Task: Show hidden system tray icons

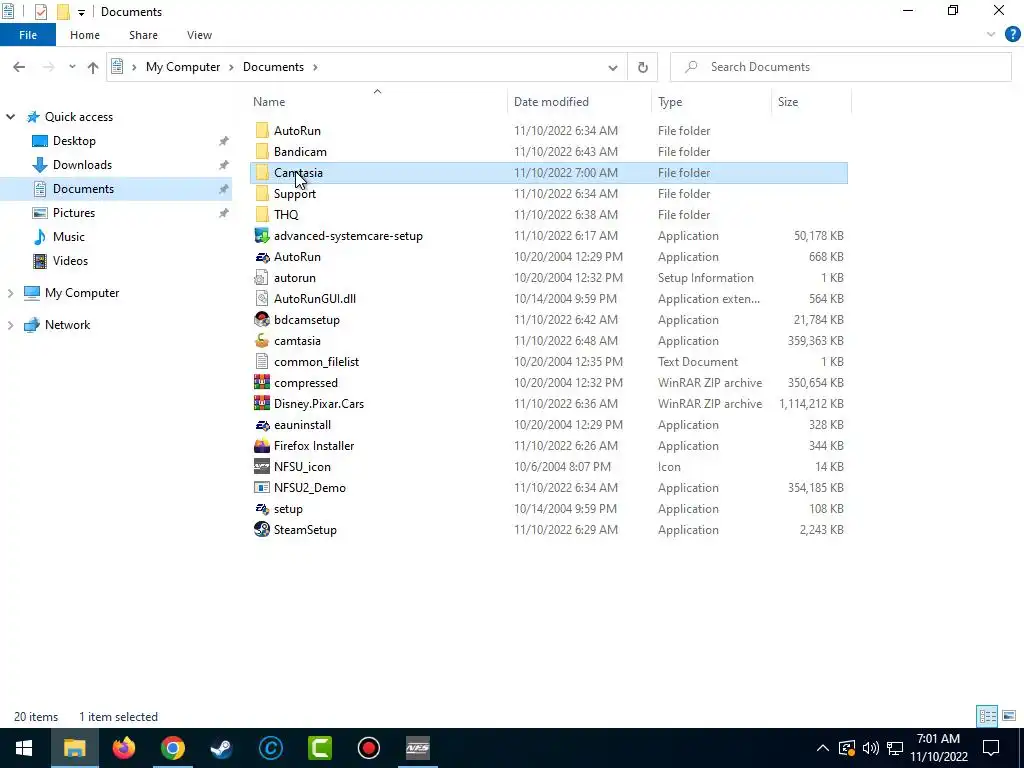Action: (823, 748)
